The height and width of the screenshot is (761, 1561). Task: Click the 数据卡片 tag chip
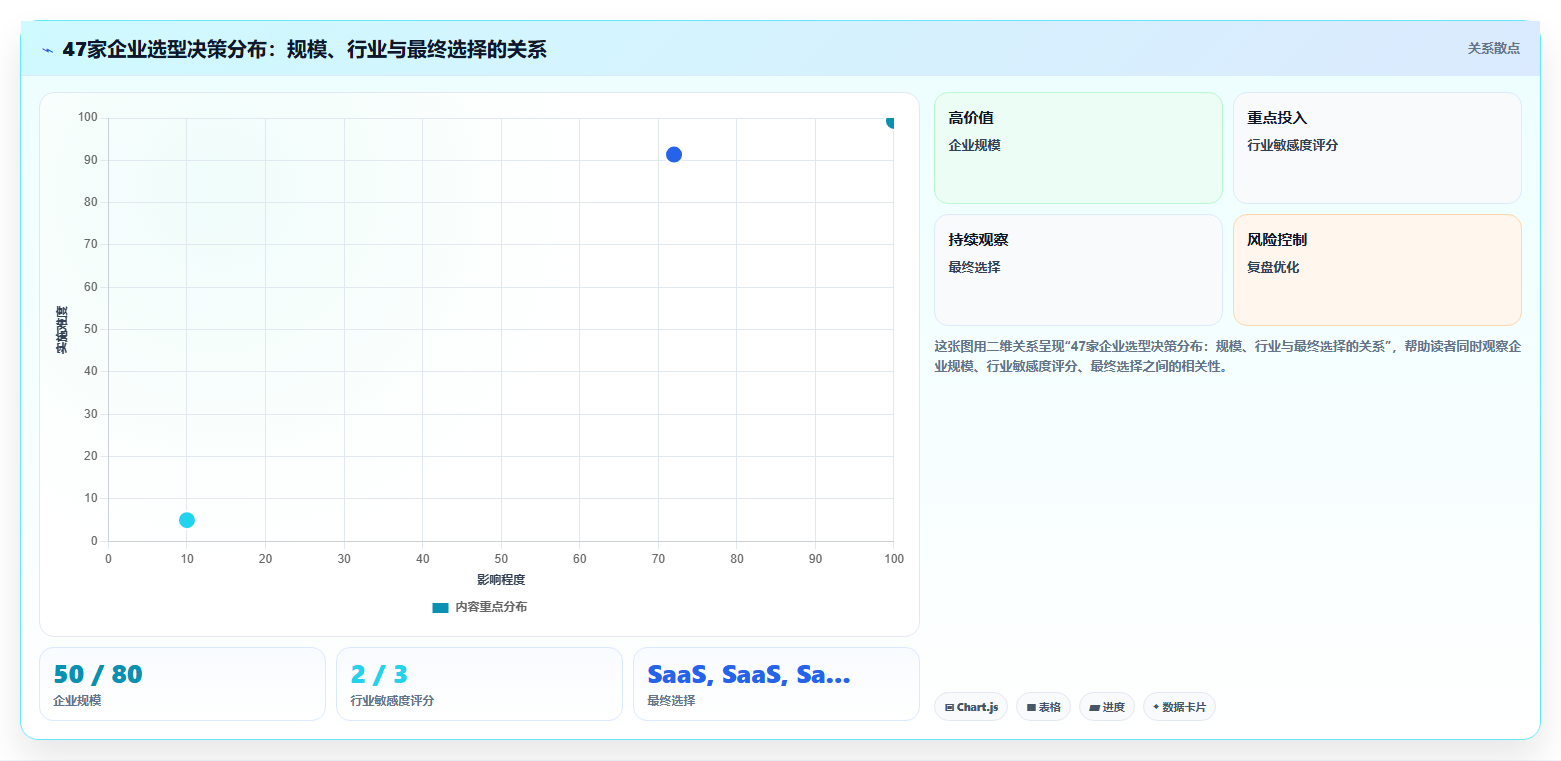tap(1179, 707)
